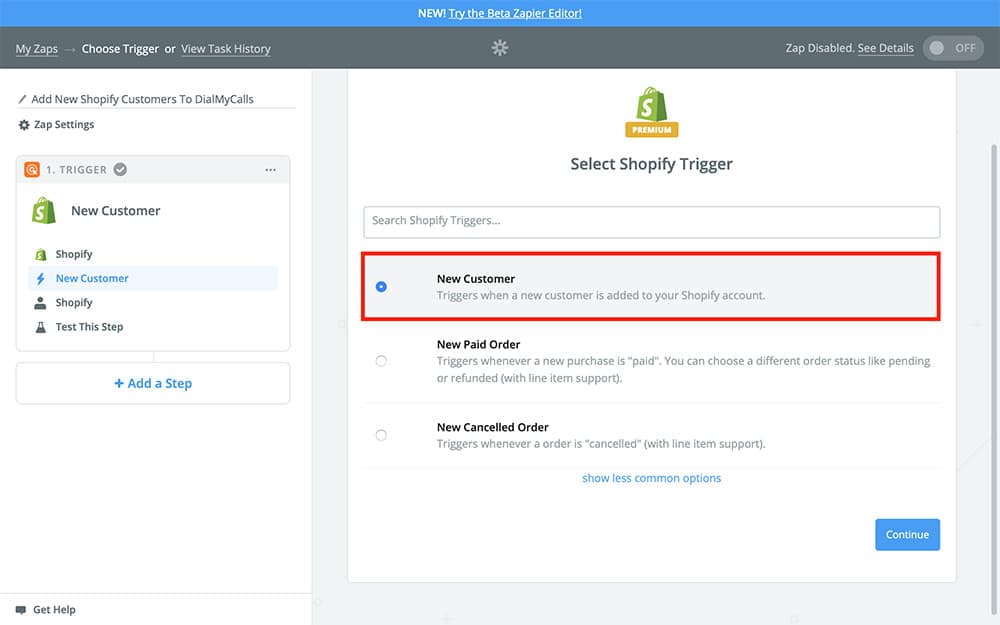Click Shopify bag icon beside New Customer title

coord(44,211)
